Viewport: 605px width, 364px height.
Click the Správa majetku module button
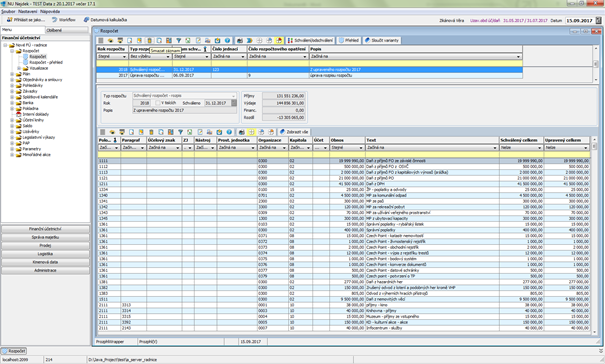45,237
